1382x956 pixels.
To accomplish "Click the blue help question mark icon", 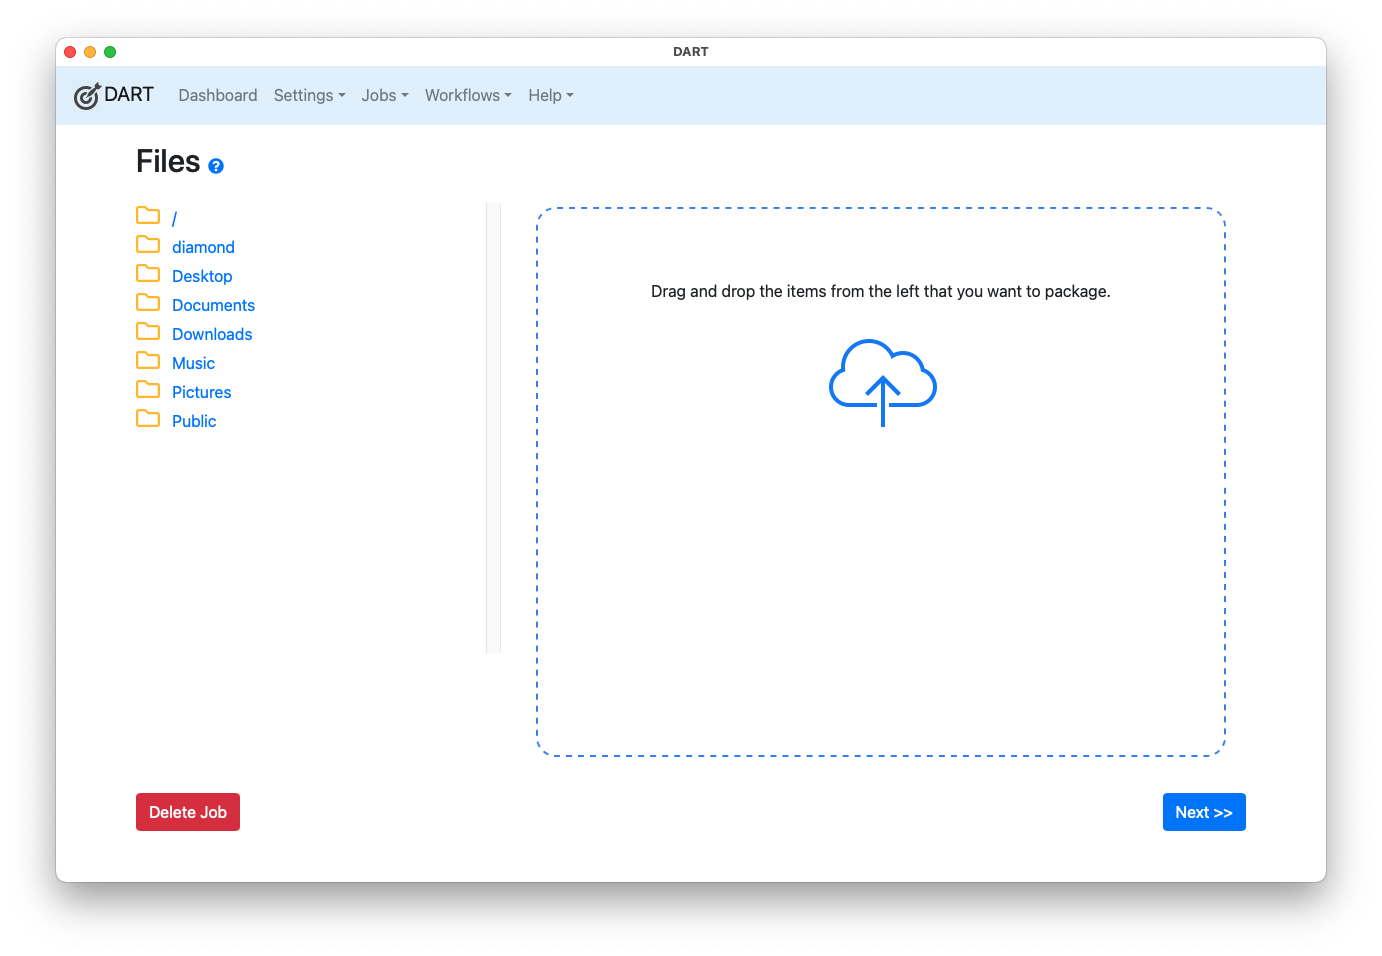I will pyautogui.click(x=216, y=166).
